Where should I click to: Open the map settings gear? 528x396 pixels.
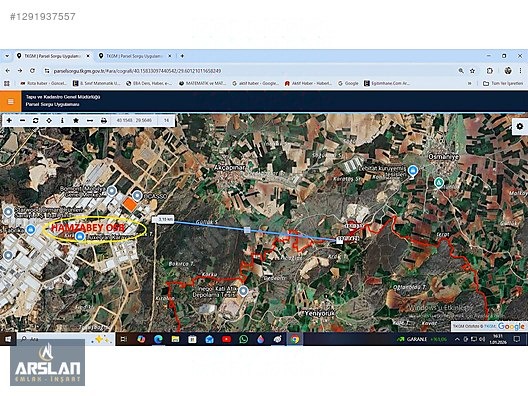[520, 126]
